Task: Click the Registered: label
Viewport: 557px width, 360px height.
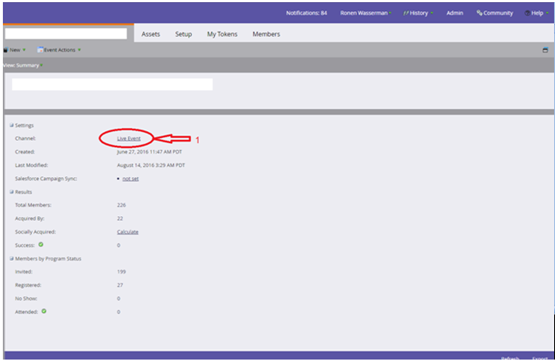Action: 28,285
